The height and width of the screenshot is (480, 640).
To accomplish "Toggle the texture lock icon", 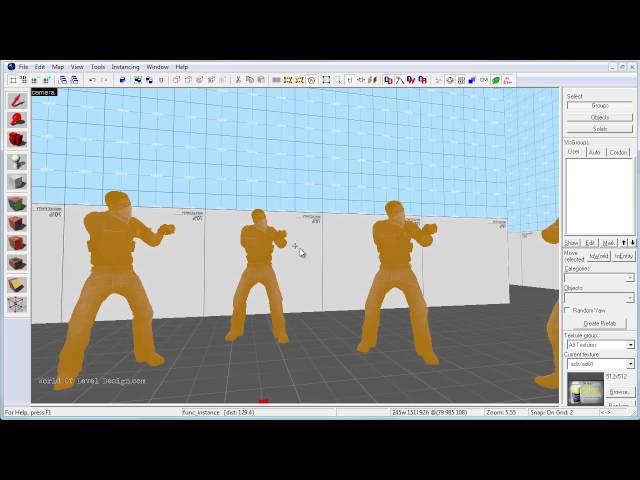I will [x=350, y=80].
